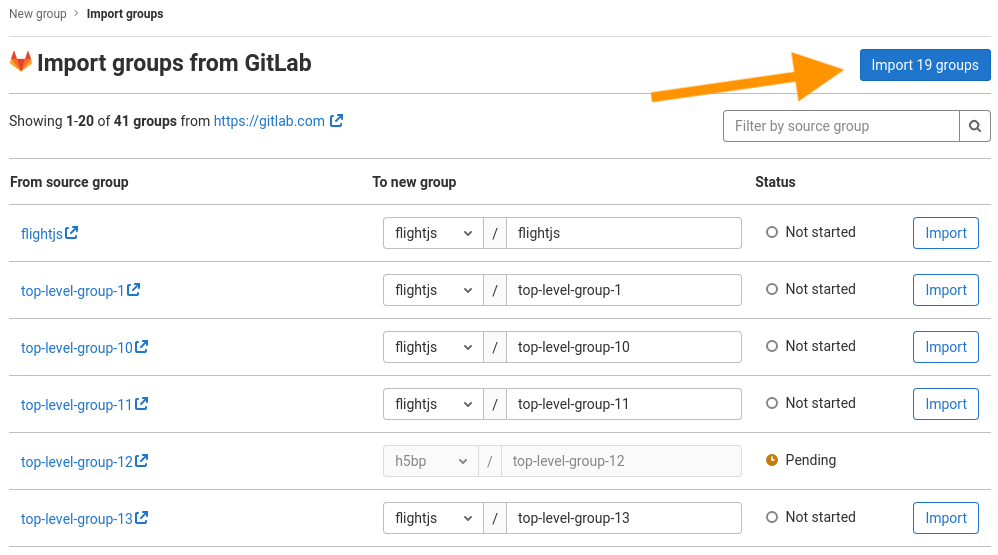998x555 pixels.
Task: Select Import groups breadcrumb item
Action: (125, 14)
